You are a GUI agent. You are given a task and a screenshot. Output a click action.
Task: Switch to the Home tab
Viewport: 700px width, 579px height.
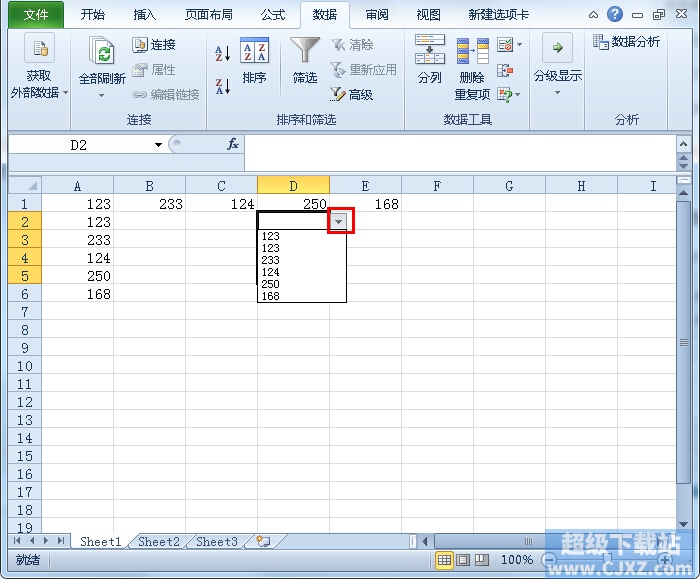tap(92, 15)
